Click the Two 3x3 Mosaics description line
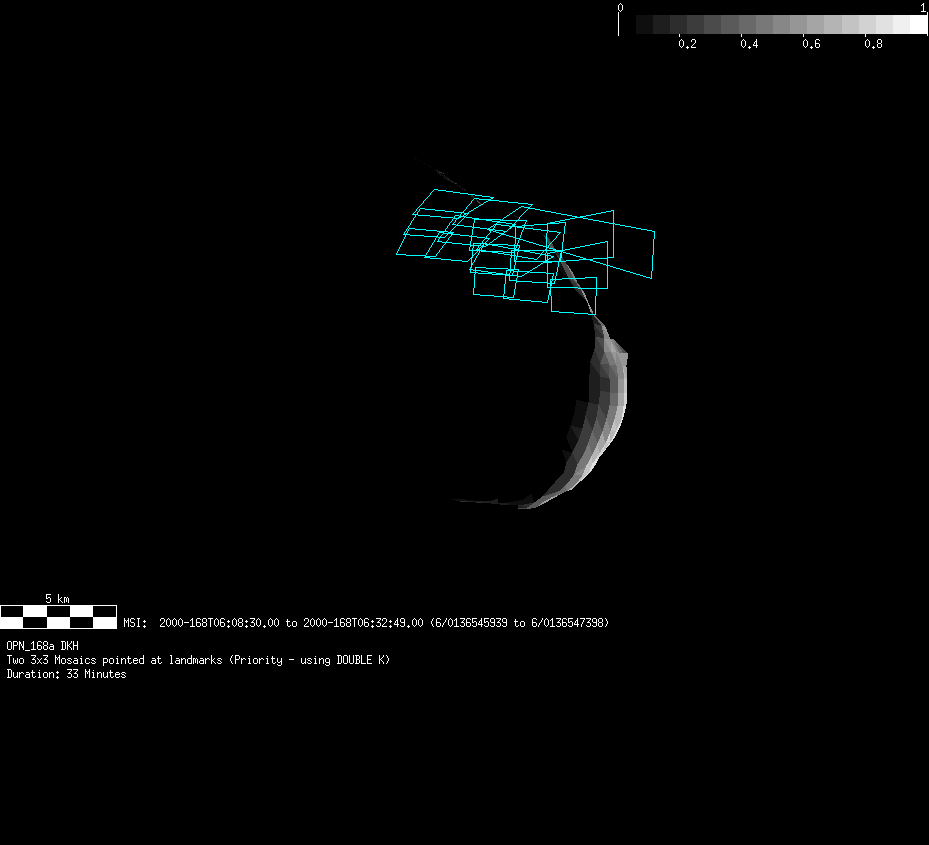This screenshot has width=929, height=845. click(198, 660)
